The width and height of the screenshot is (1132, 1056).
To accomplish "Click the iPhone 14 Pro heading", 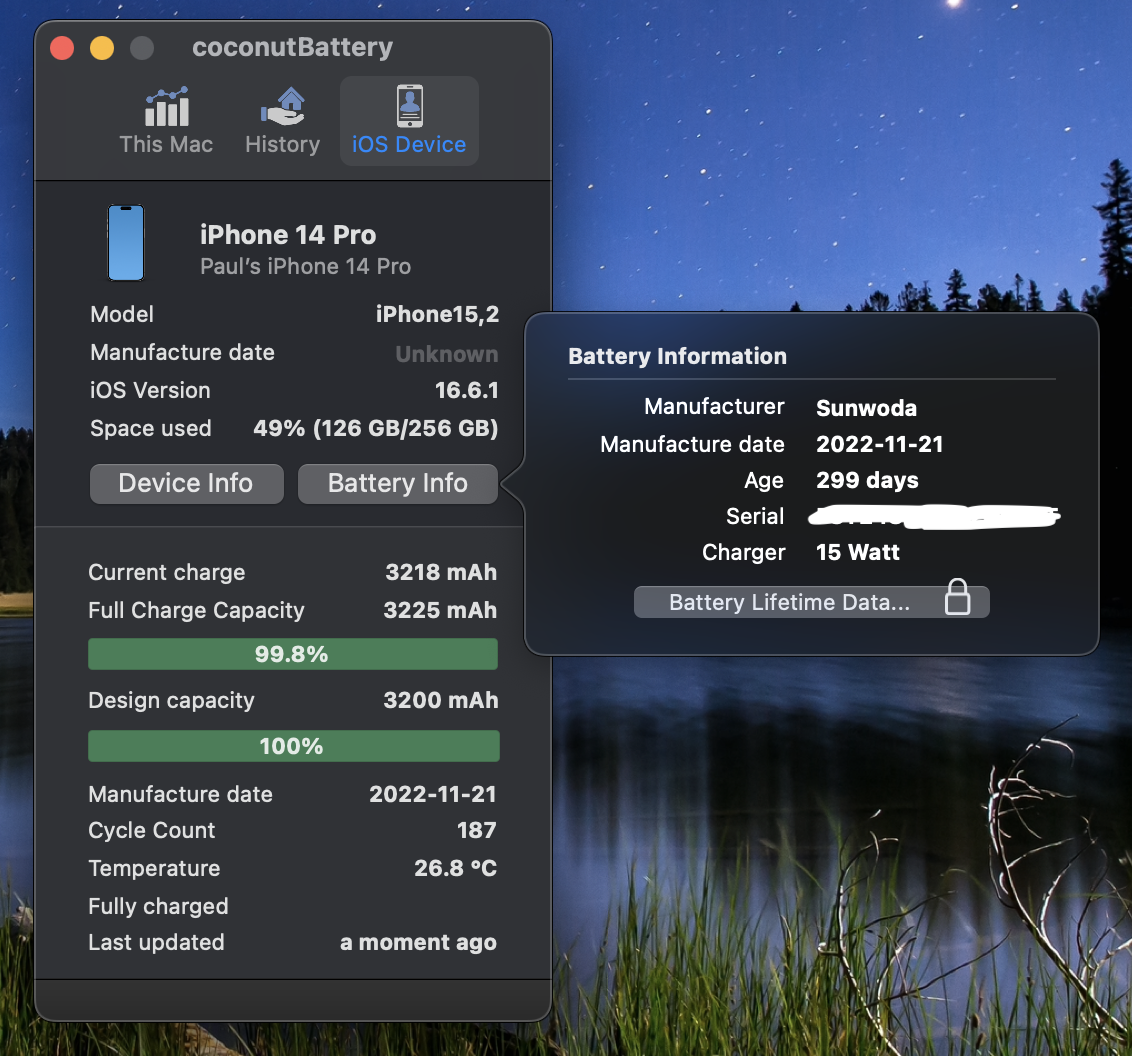I will (x=288, y=235).
